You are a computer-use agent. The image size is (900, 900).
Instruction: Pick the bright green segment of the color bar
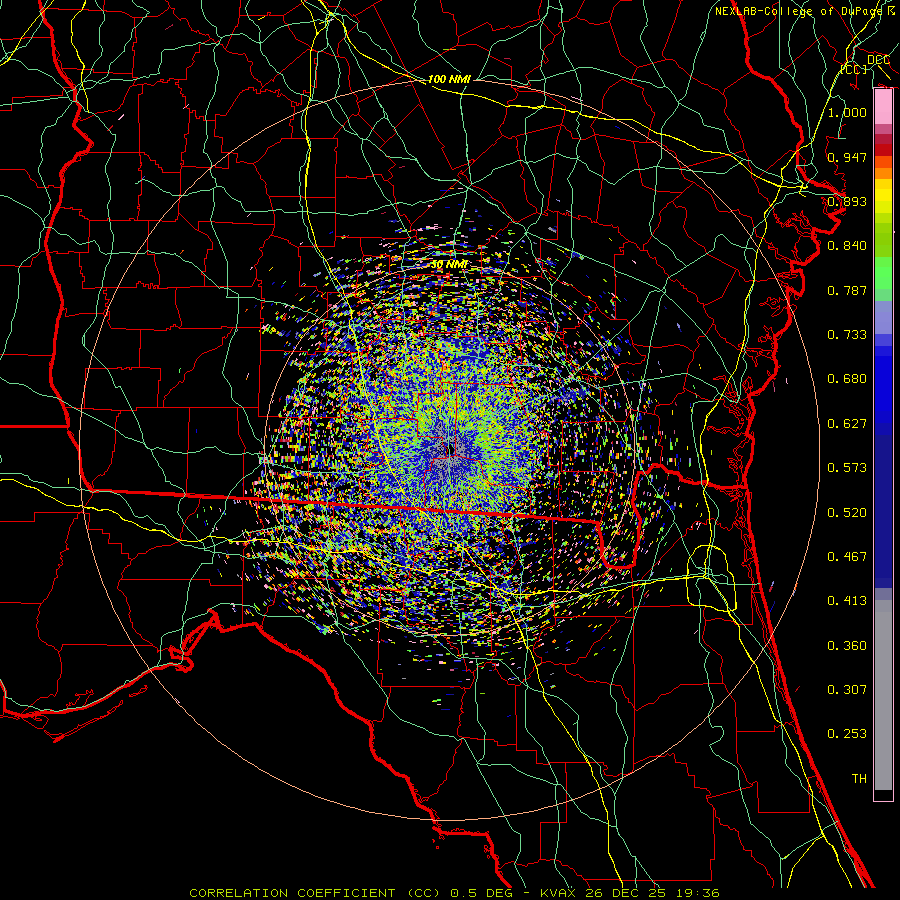coord(883,273)
